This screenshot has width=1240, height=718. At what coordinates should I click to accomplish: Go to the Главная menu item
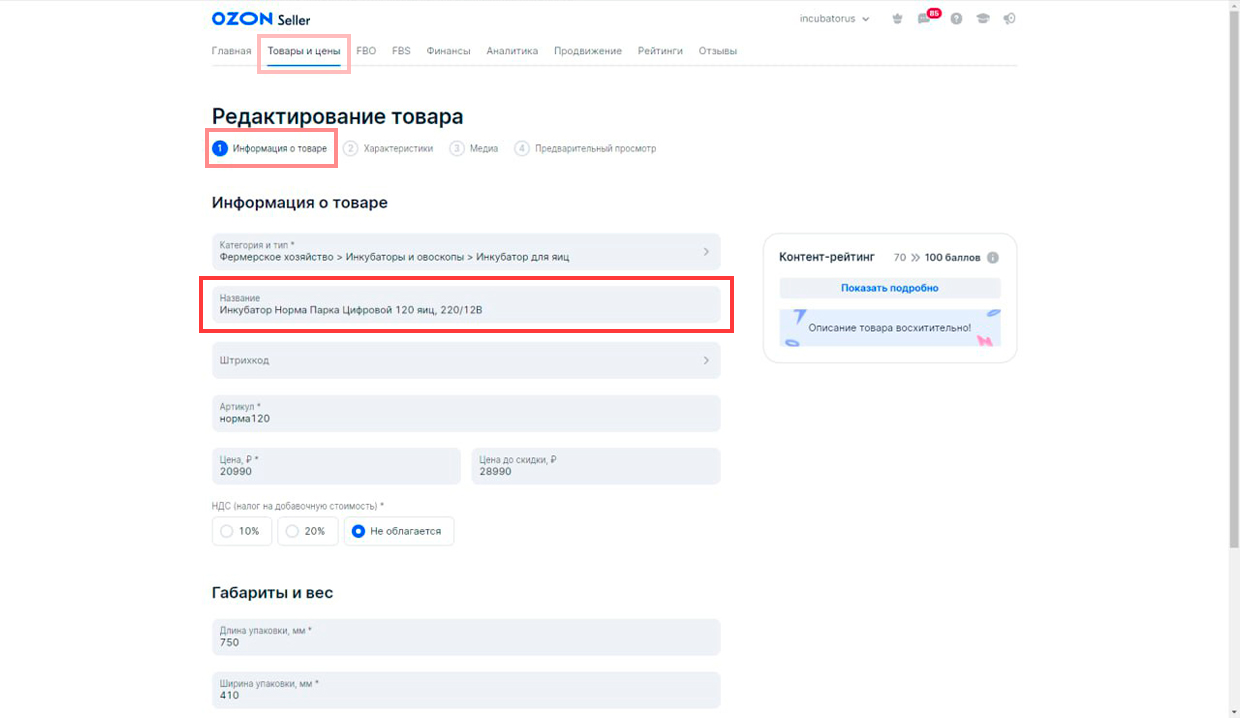click(x=231, y=51)
